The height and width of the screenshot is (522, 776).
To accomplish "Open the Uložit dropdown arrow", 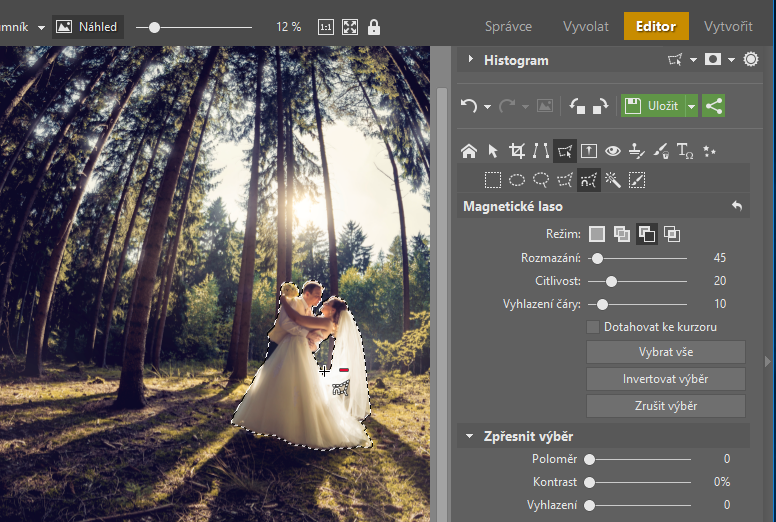I will [691, 105].
